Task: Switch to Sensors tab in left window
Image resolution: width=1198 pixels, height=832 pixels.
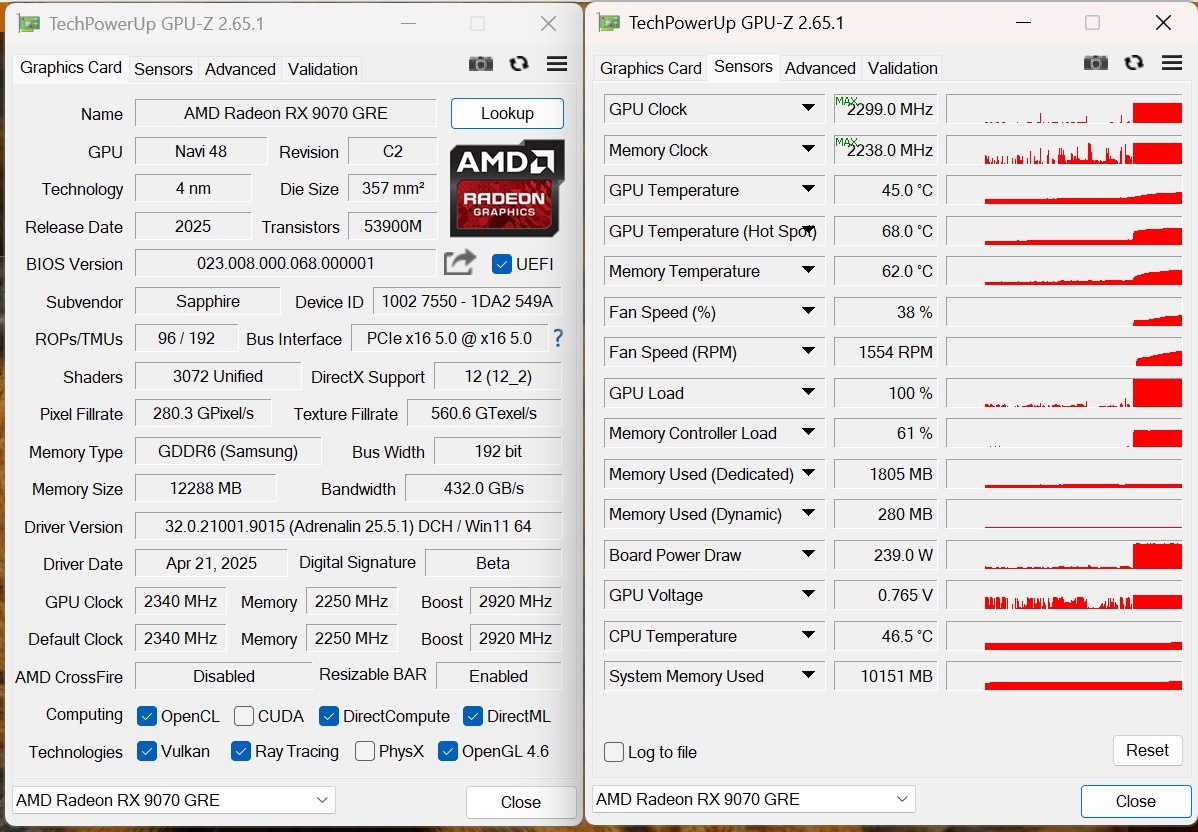Action: tap(163, 69)
